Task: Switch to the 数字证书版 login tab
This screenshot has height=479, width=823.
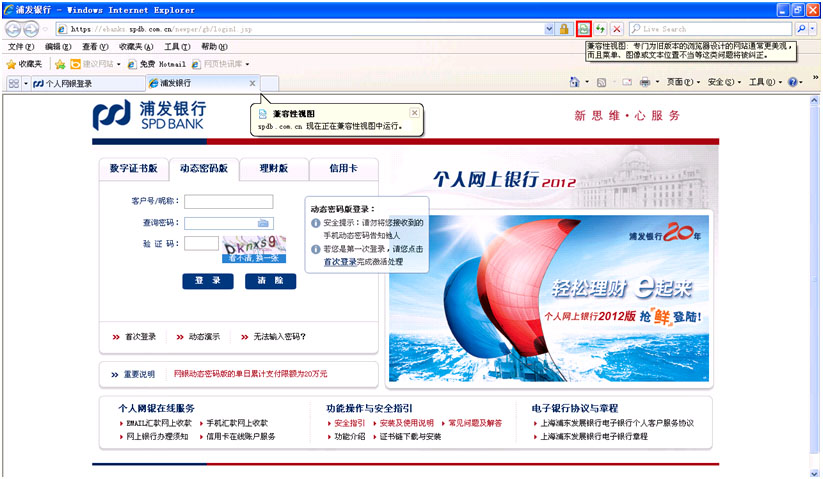Action: [x=134, y=169]
